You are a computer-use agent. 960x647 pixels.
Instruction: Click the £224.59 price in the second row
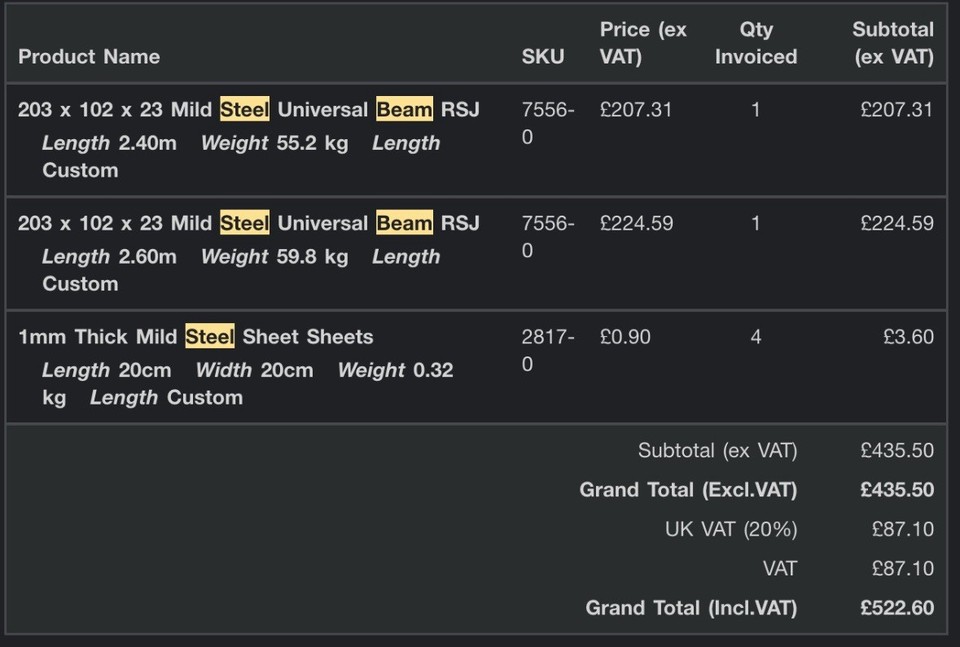coord(636,223)
